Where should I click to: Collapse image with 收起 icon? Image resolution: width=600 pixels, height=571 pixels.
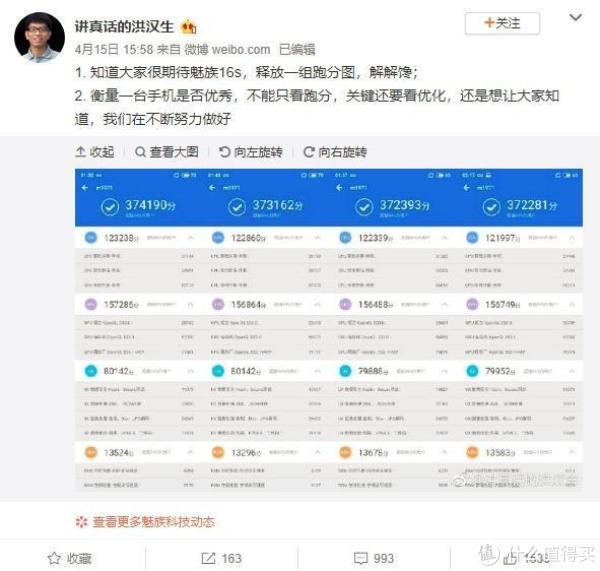[80, 152]
